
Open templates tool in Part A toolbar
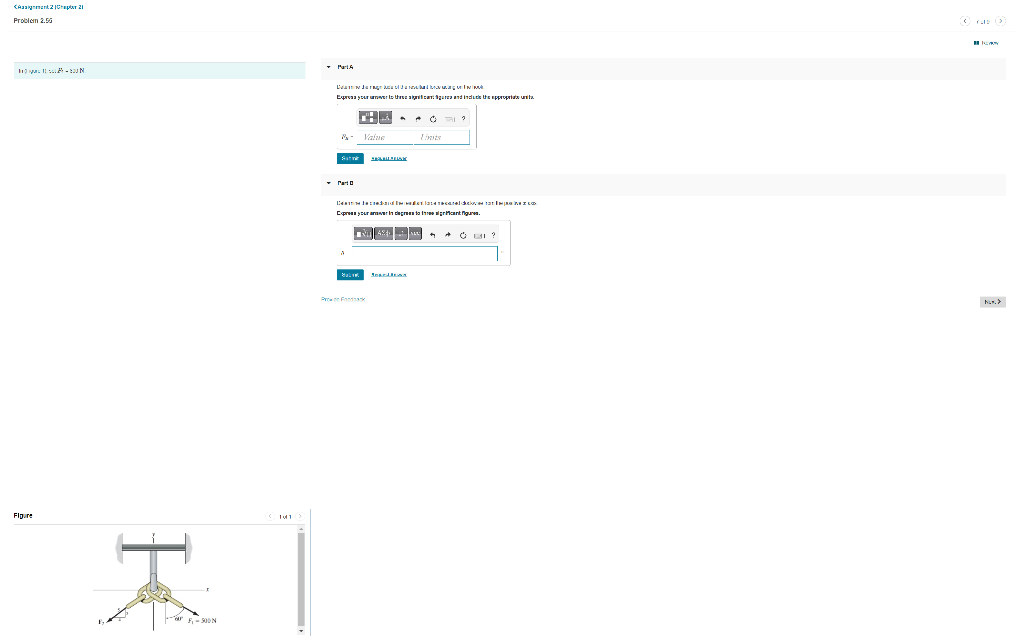click(368, 118)
